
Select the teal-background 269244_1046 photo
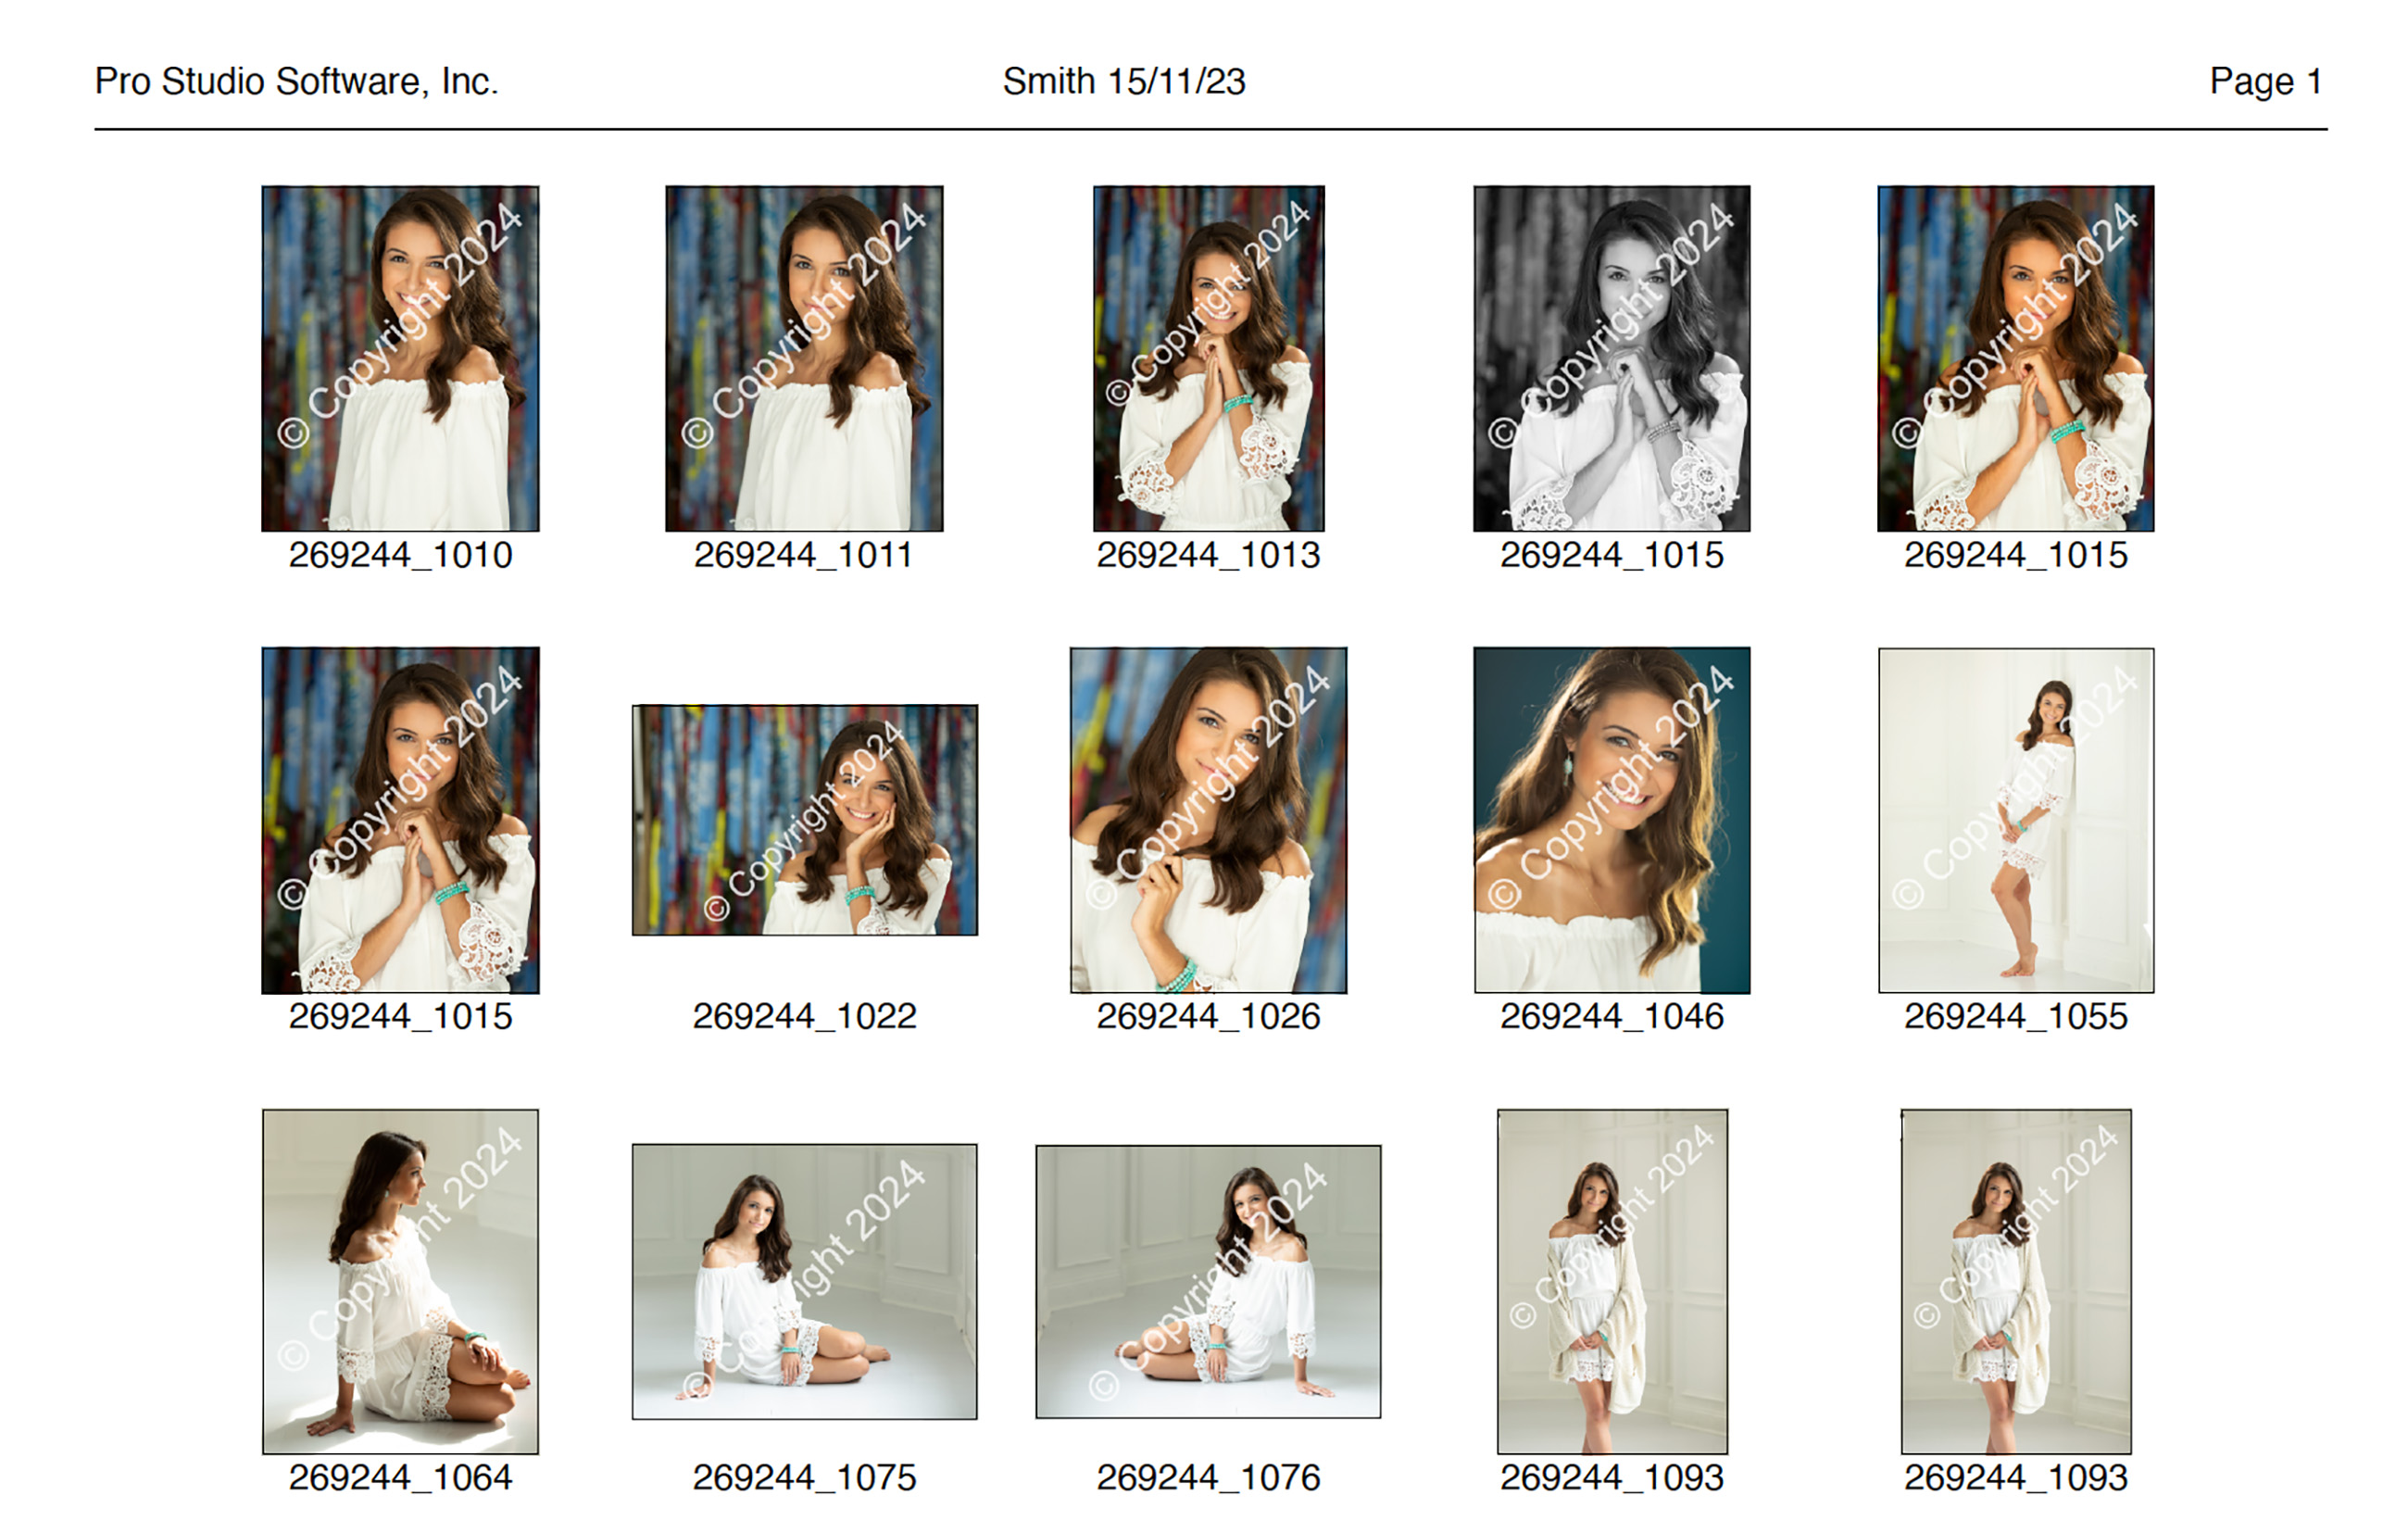1611,820
